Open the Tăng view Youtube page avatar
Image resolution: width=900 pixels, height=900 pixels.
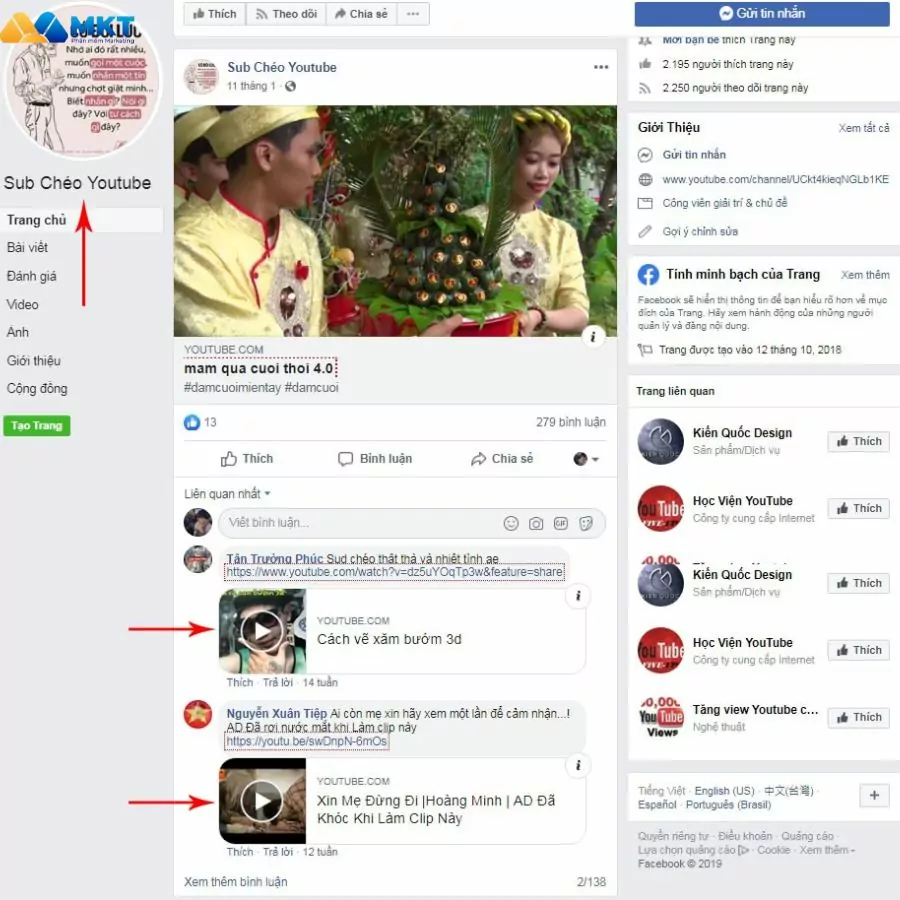click(x=661, y=717)
